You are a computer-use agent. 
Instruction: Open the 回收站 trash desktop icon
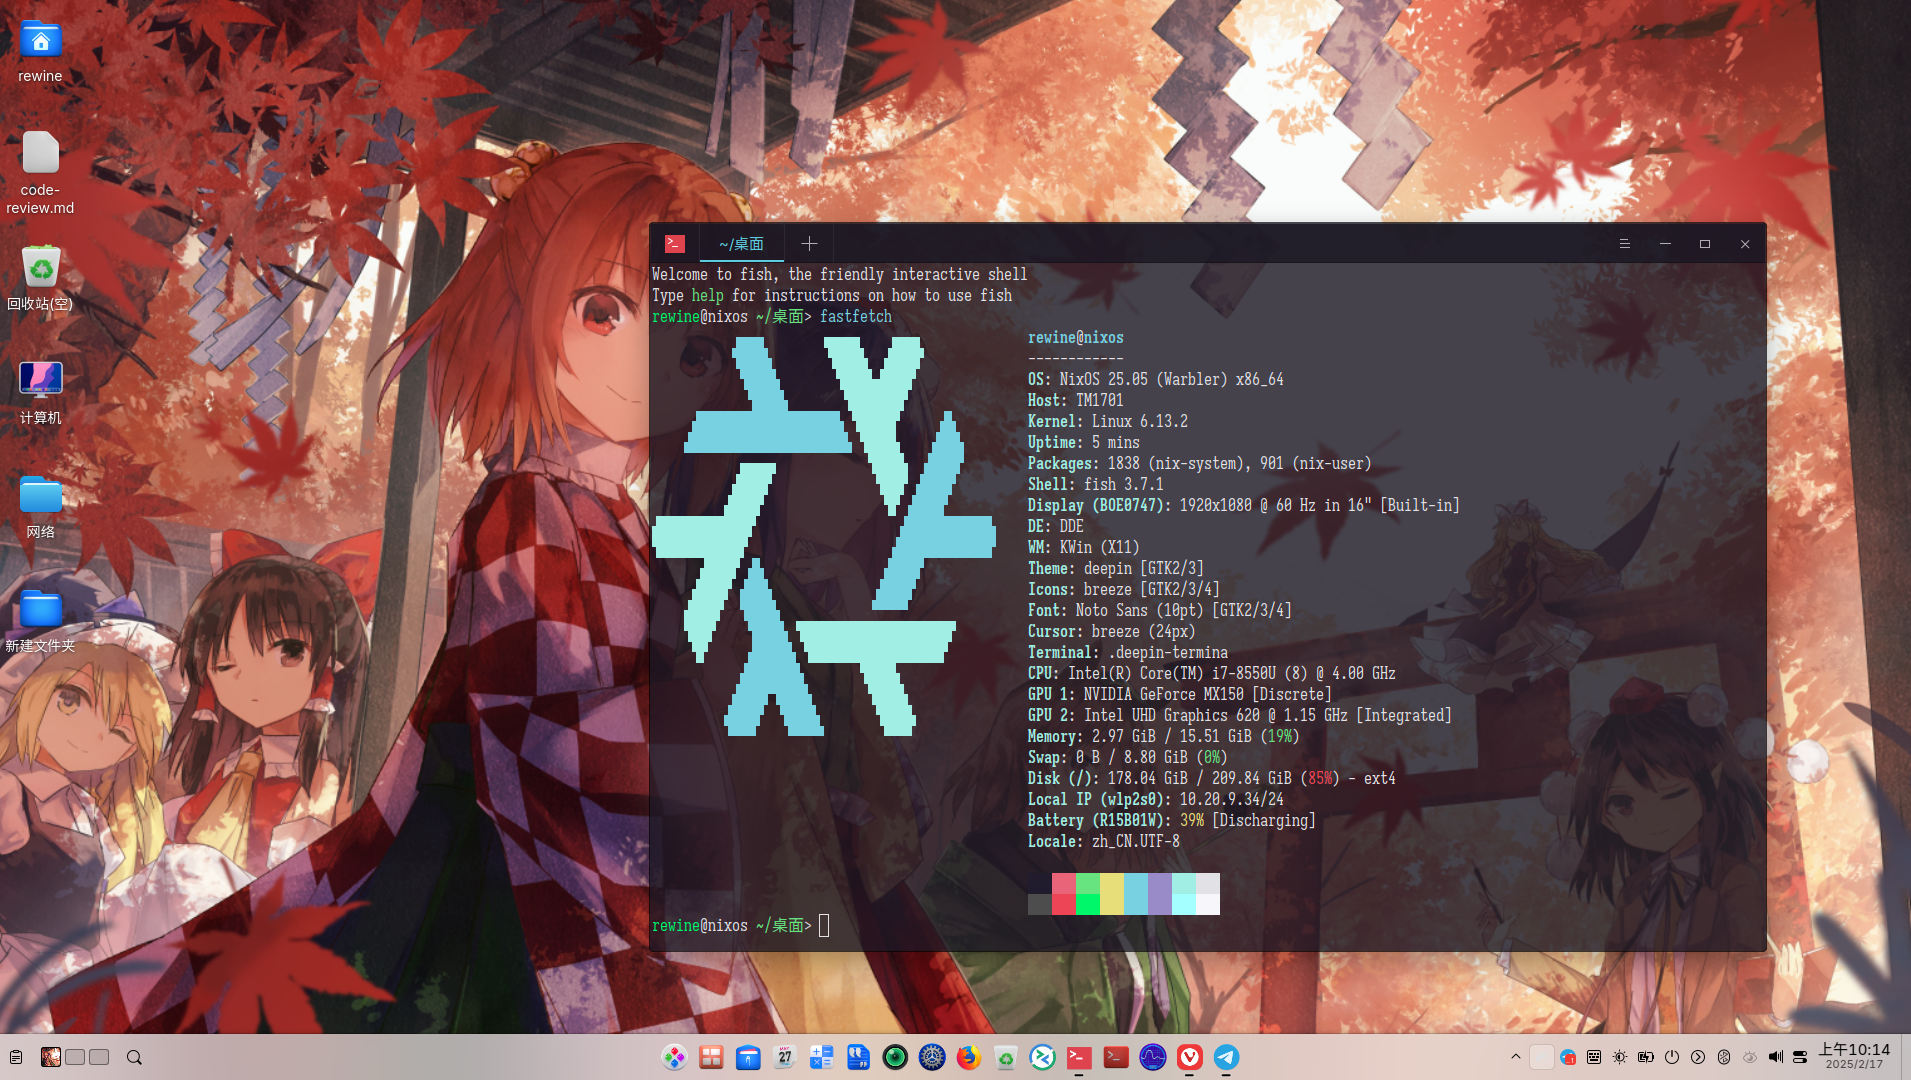click(x=40, y=278)
